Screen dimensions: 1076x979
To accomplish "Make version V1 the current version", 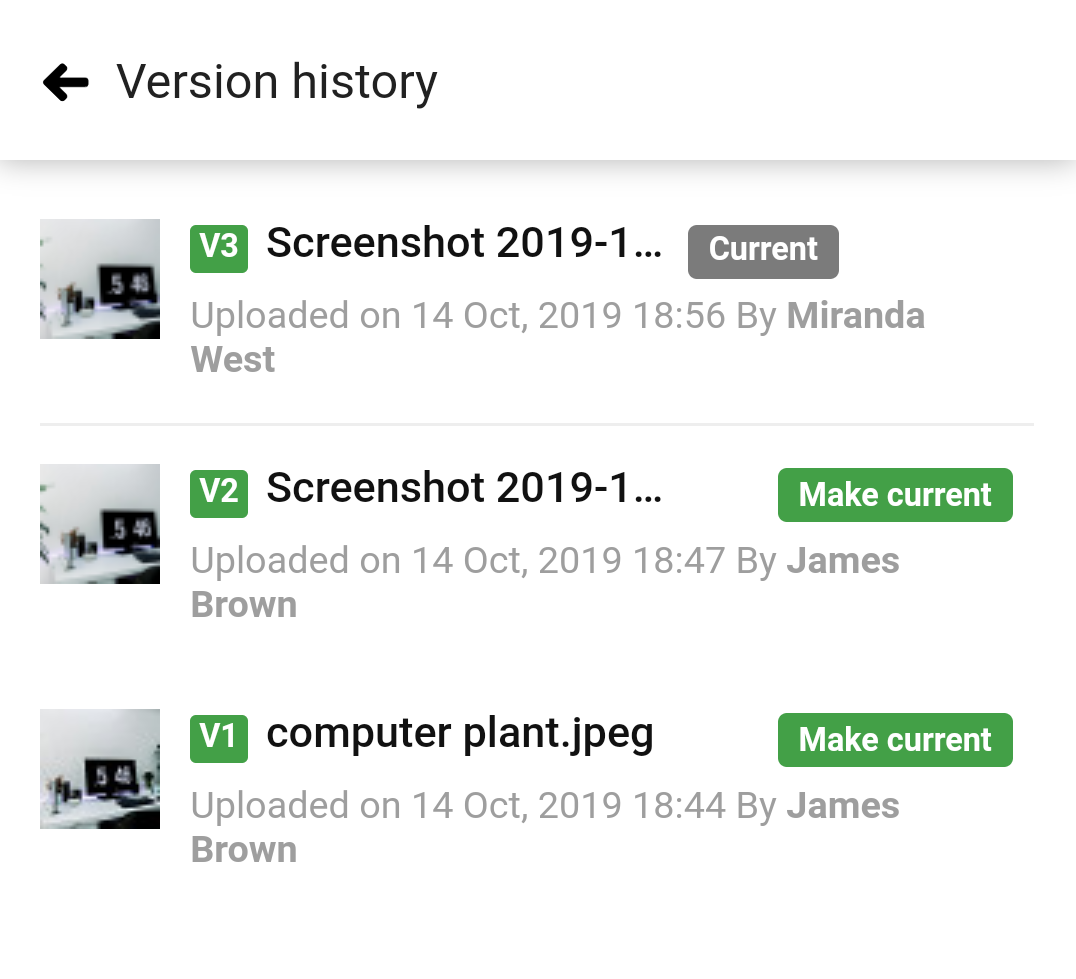I will pyautogui.click(x=895, y=739).
